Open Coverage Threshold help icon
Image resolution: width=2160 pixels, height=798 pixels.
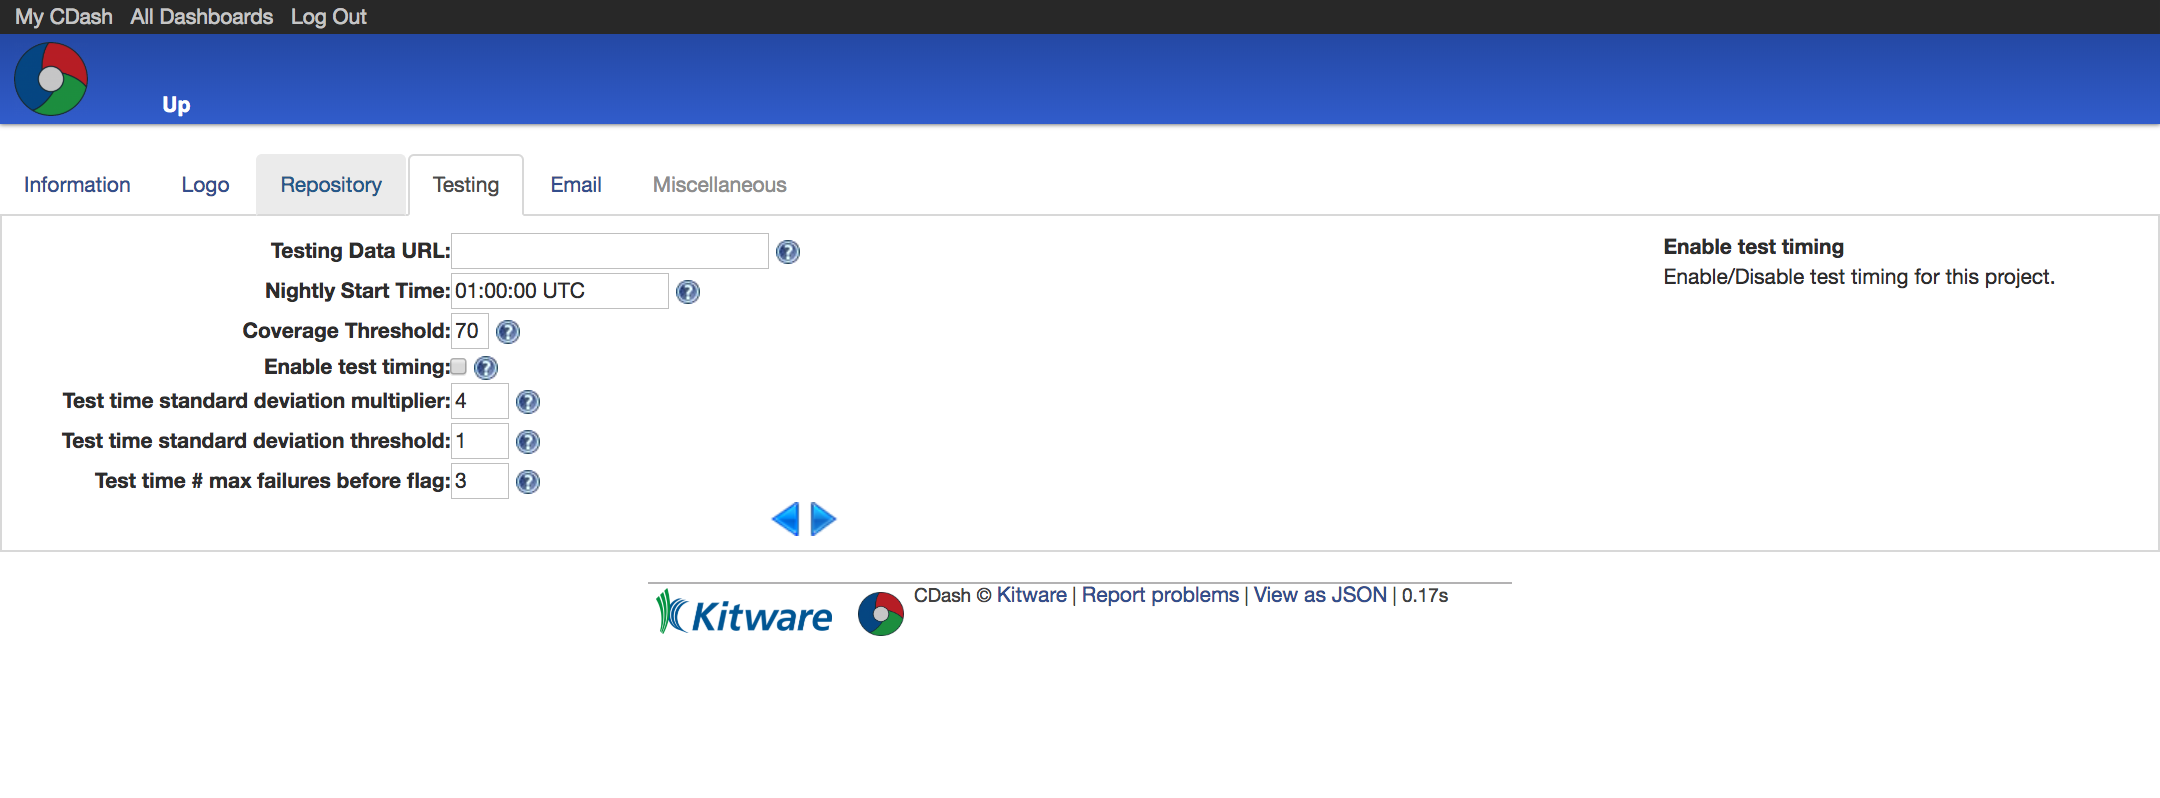click(508, 332)
